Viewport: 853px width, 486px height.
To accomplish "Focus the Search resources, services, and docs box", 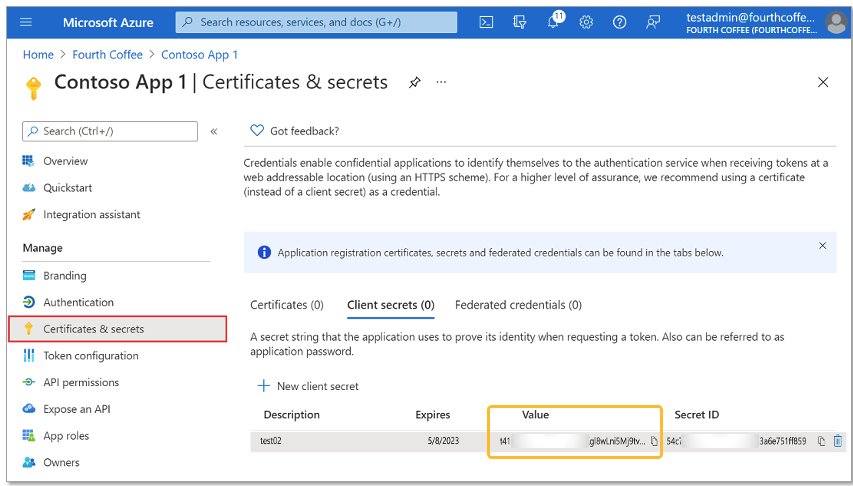I will click(316, 22).
